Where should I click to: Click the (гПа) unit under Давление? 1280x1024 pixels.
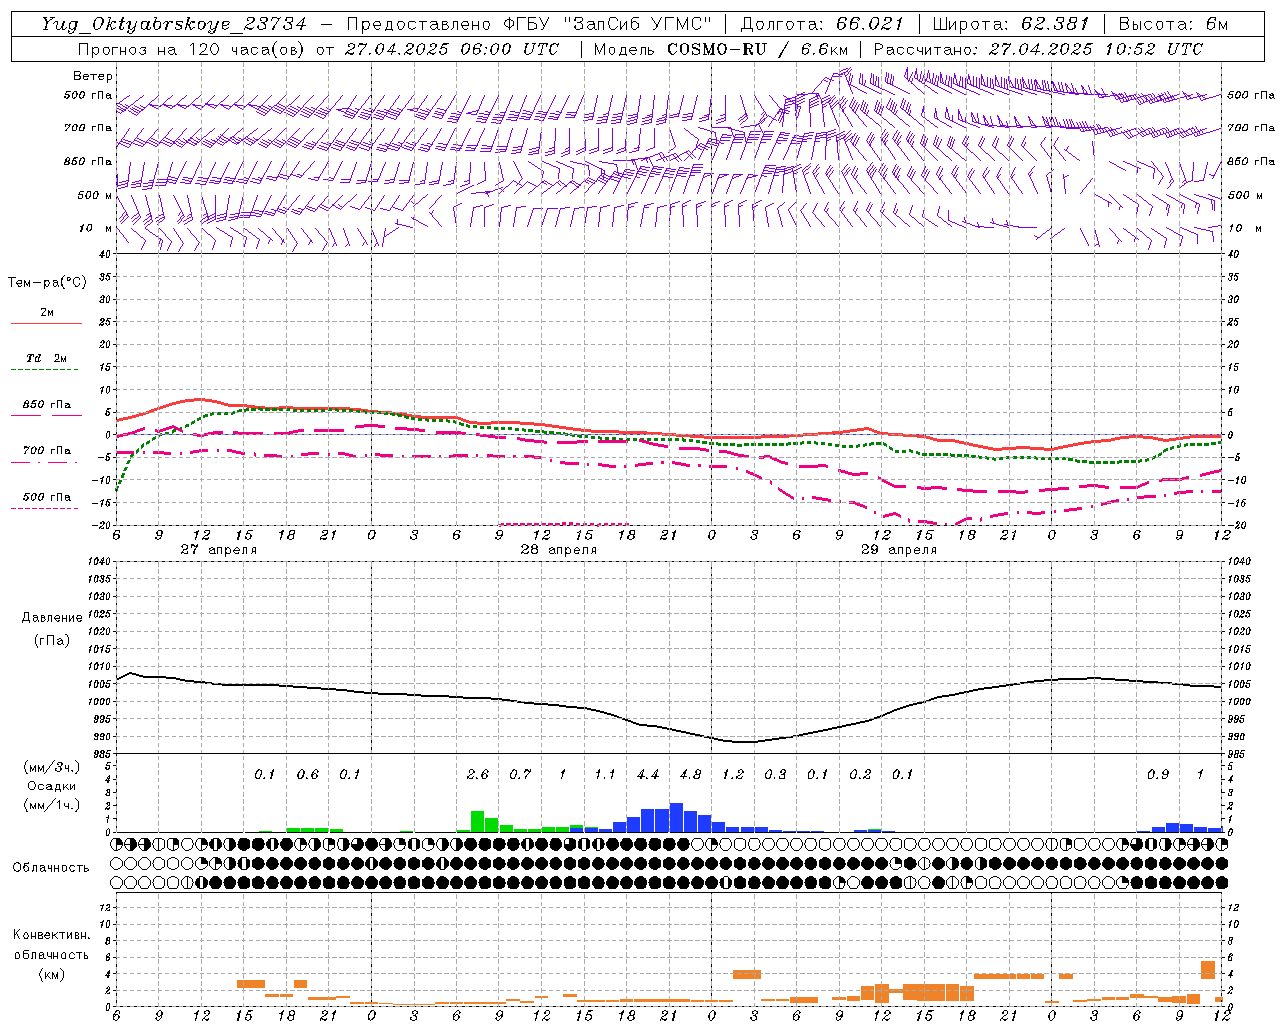[52, 640]
